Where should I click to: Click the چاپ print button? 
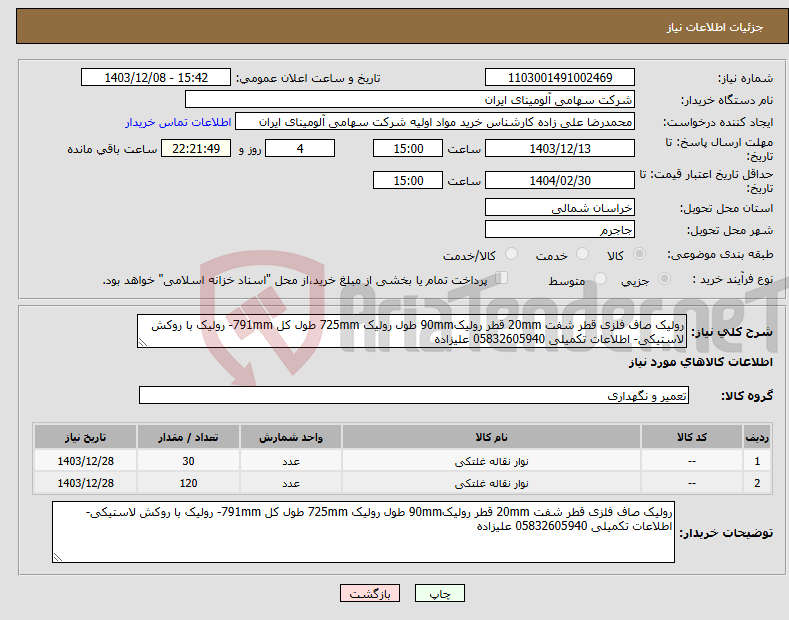(440, 594)
